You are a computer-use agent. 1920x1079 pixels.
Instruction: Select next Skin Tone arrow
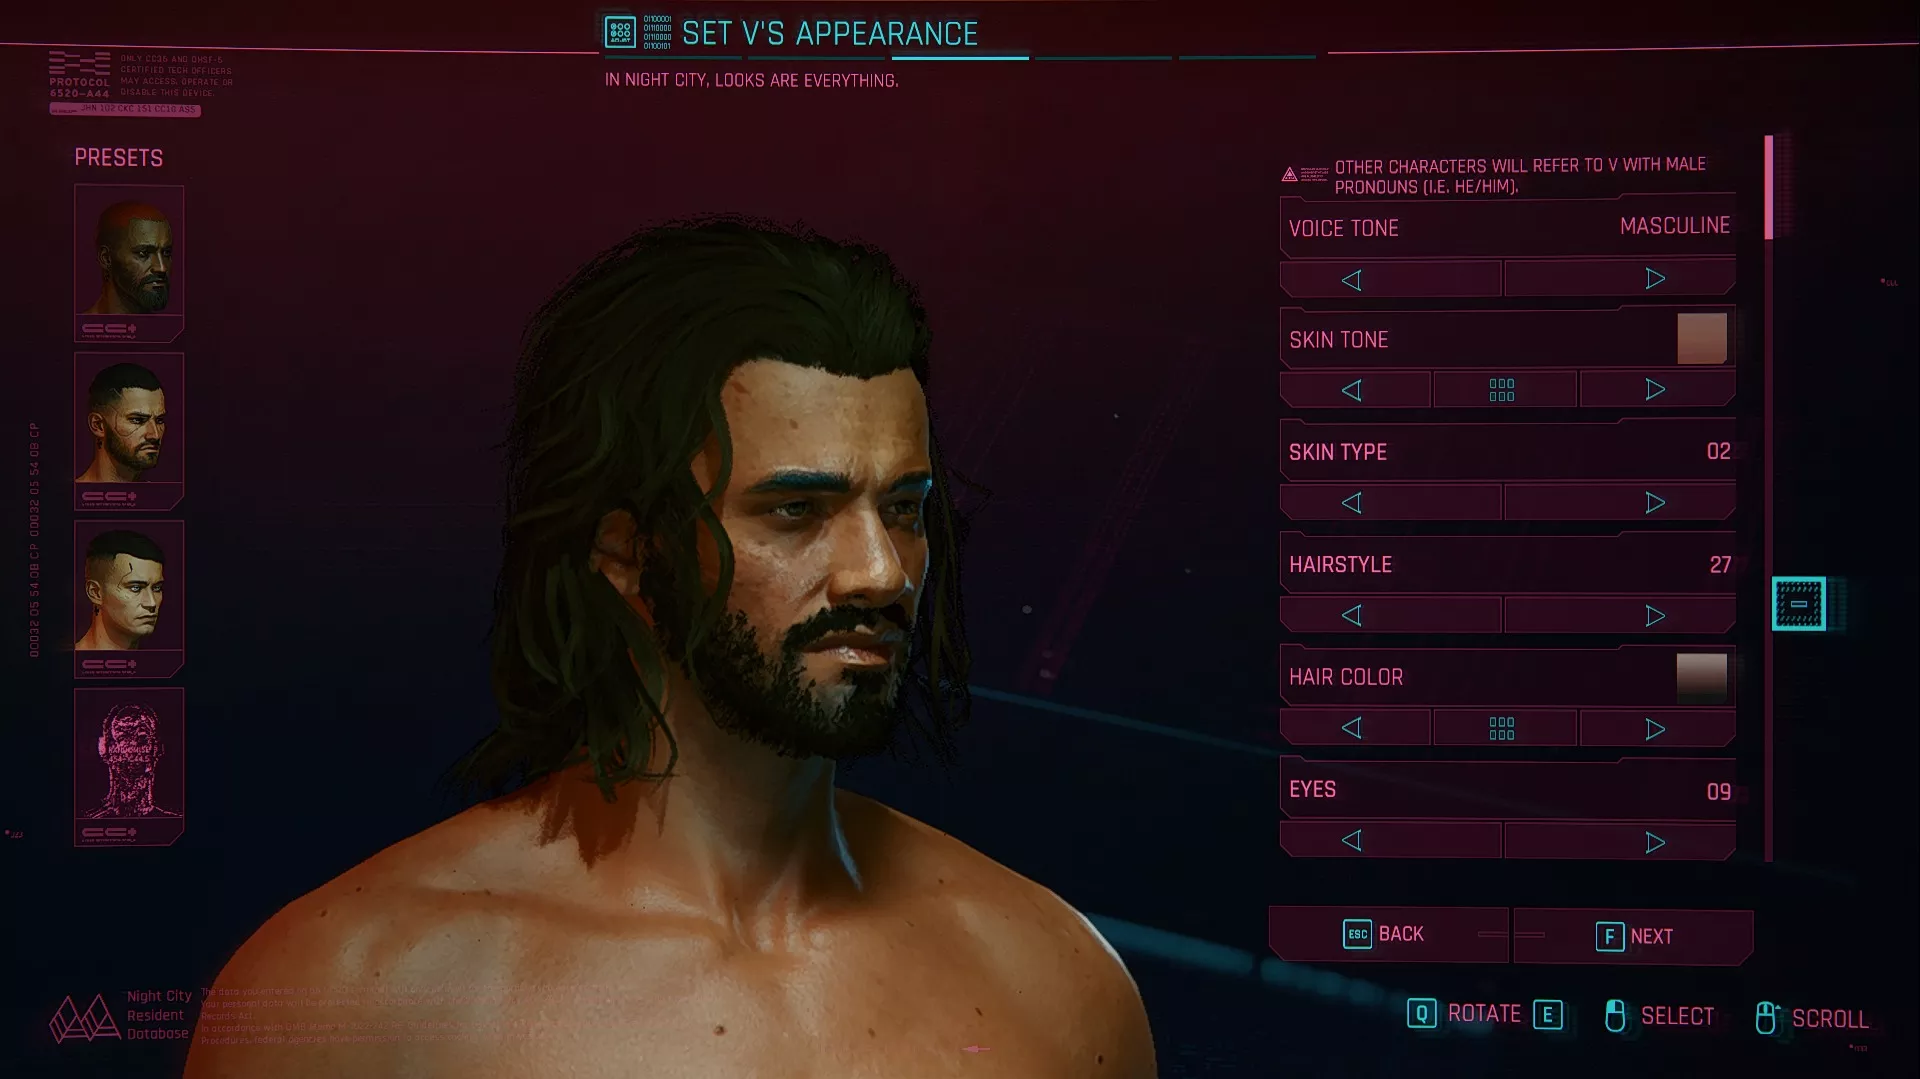(x=1657, y=390)
